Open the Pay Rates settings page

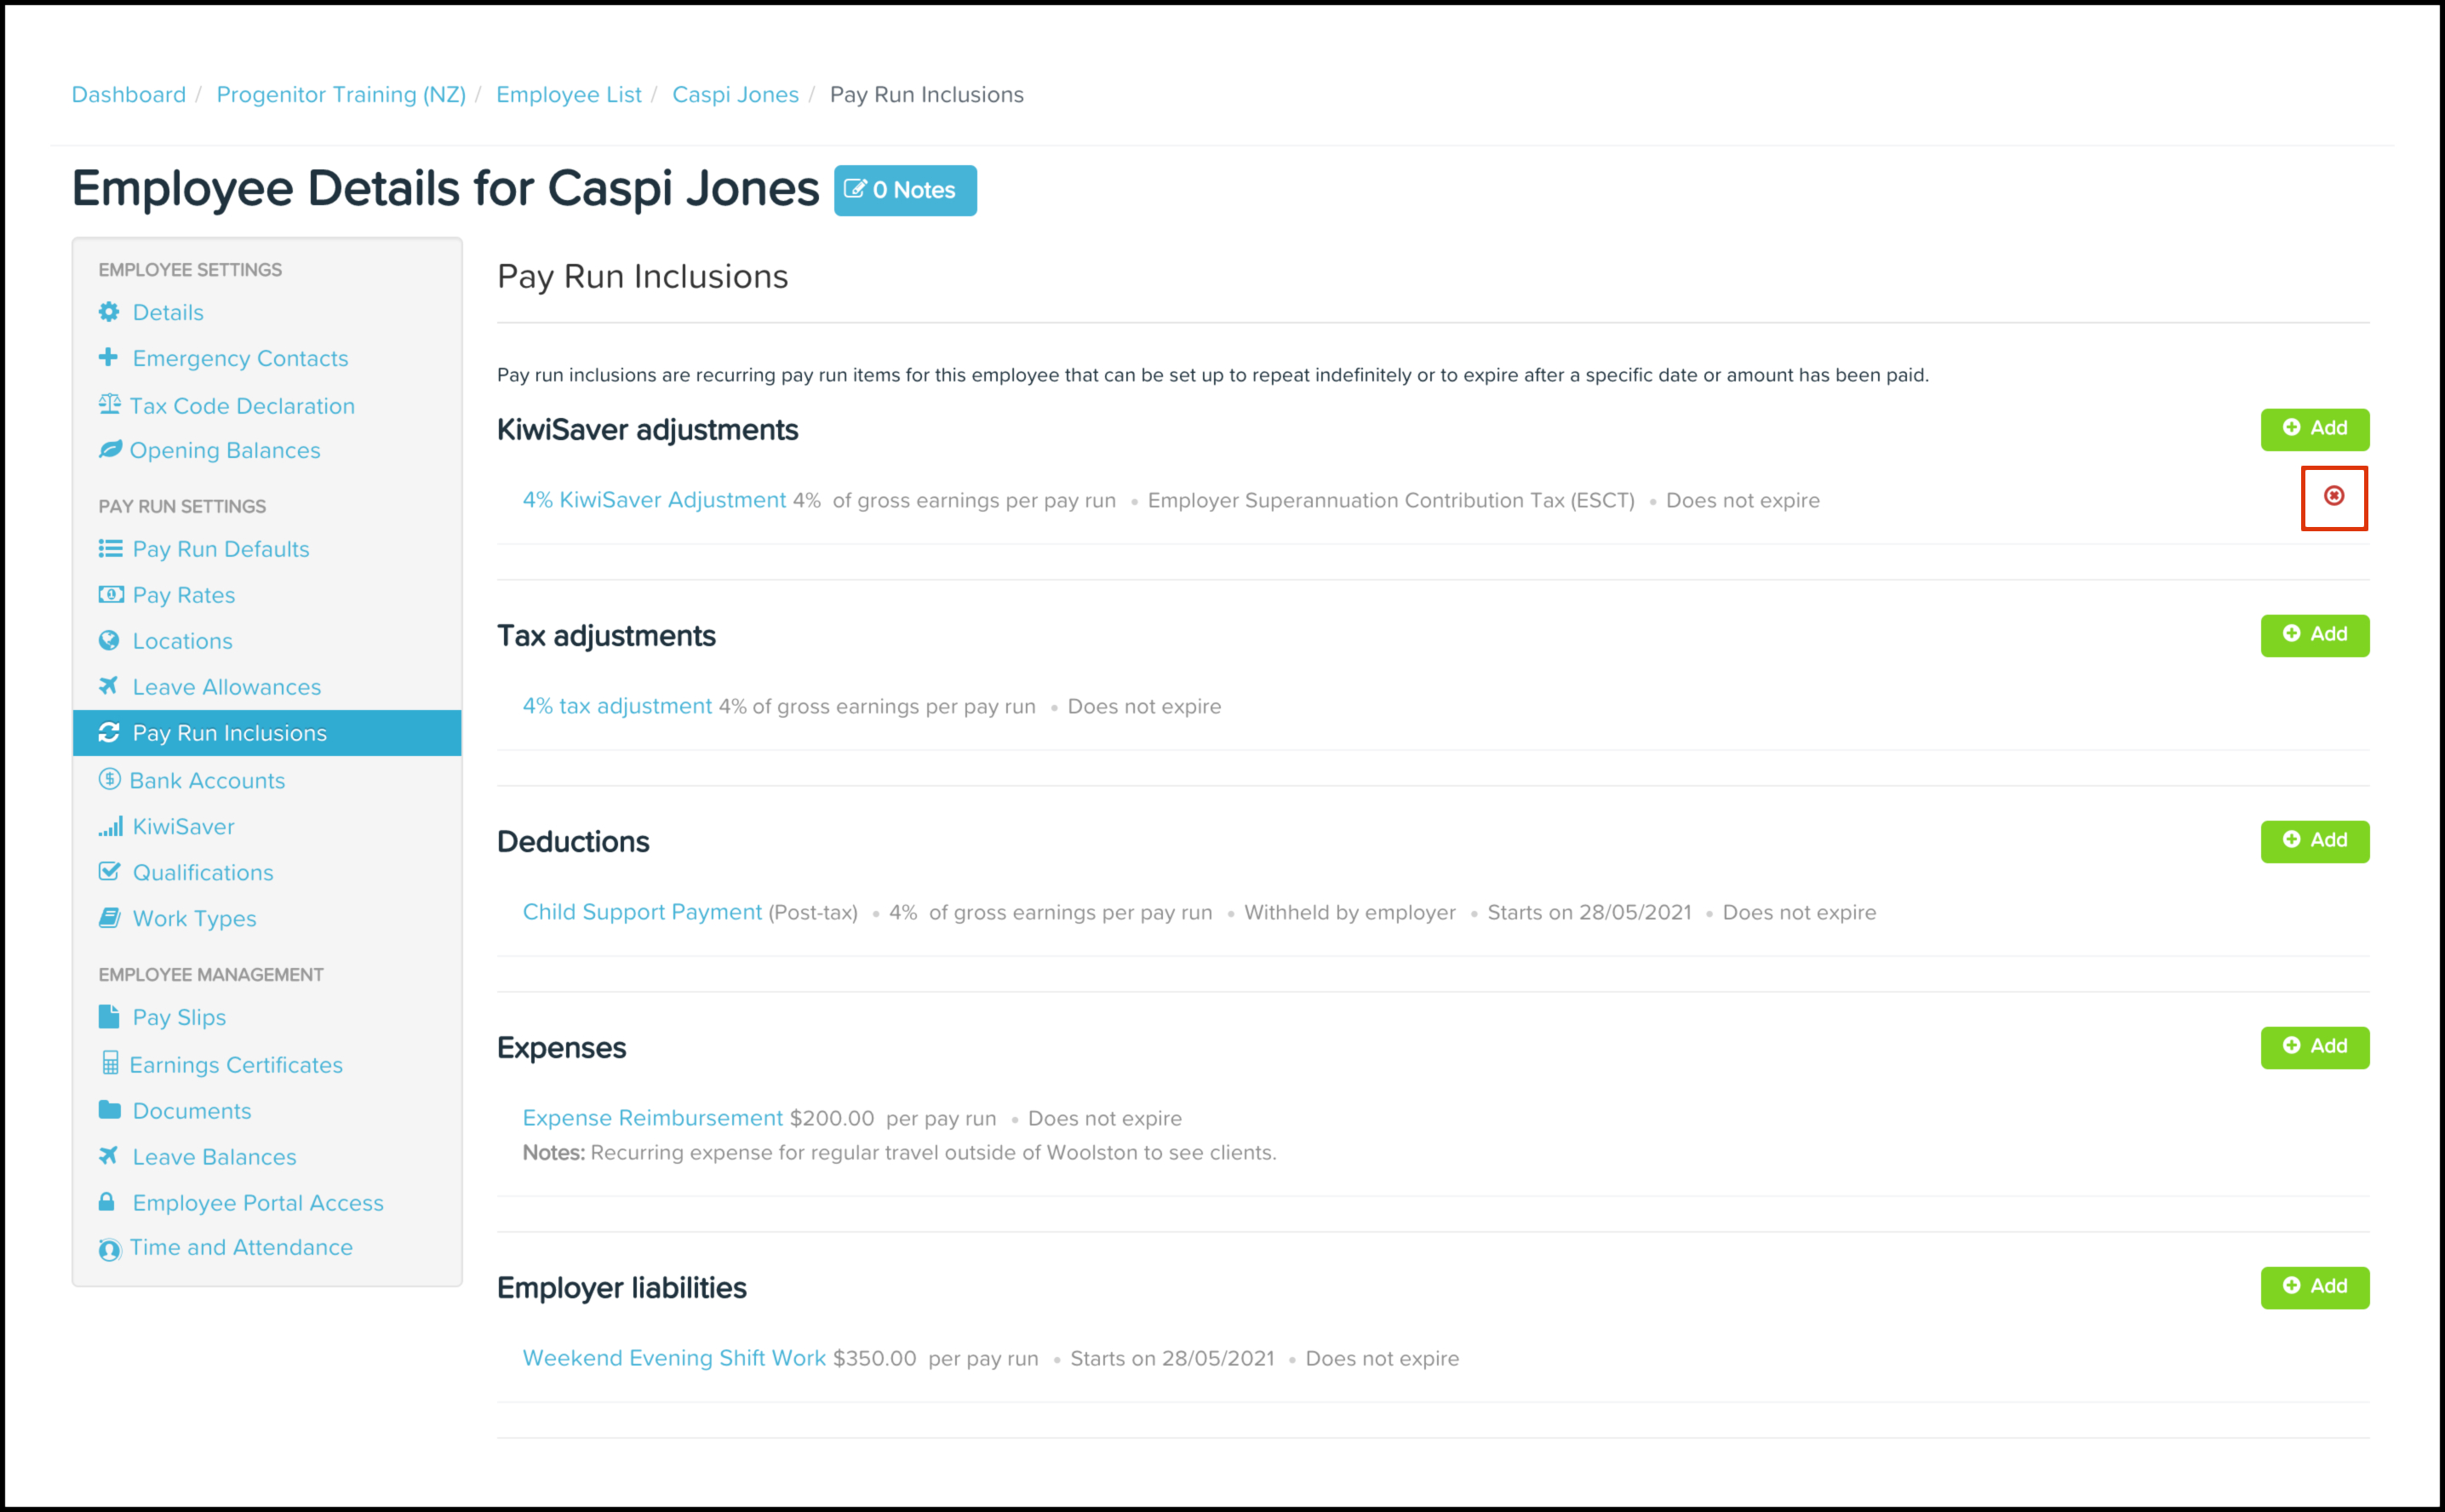click(184, 595)
